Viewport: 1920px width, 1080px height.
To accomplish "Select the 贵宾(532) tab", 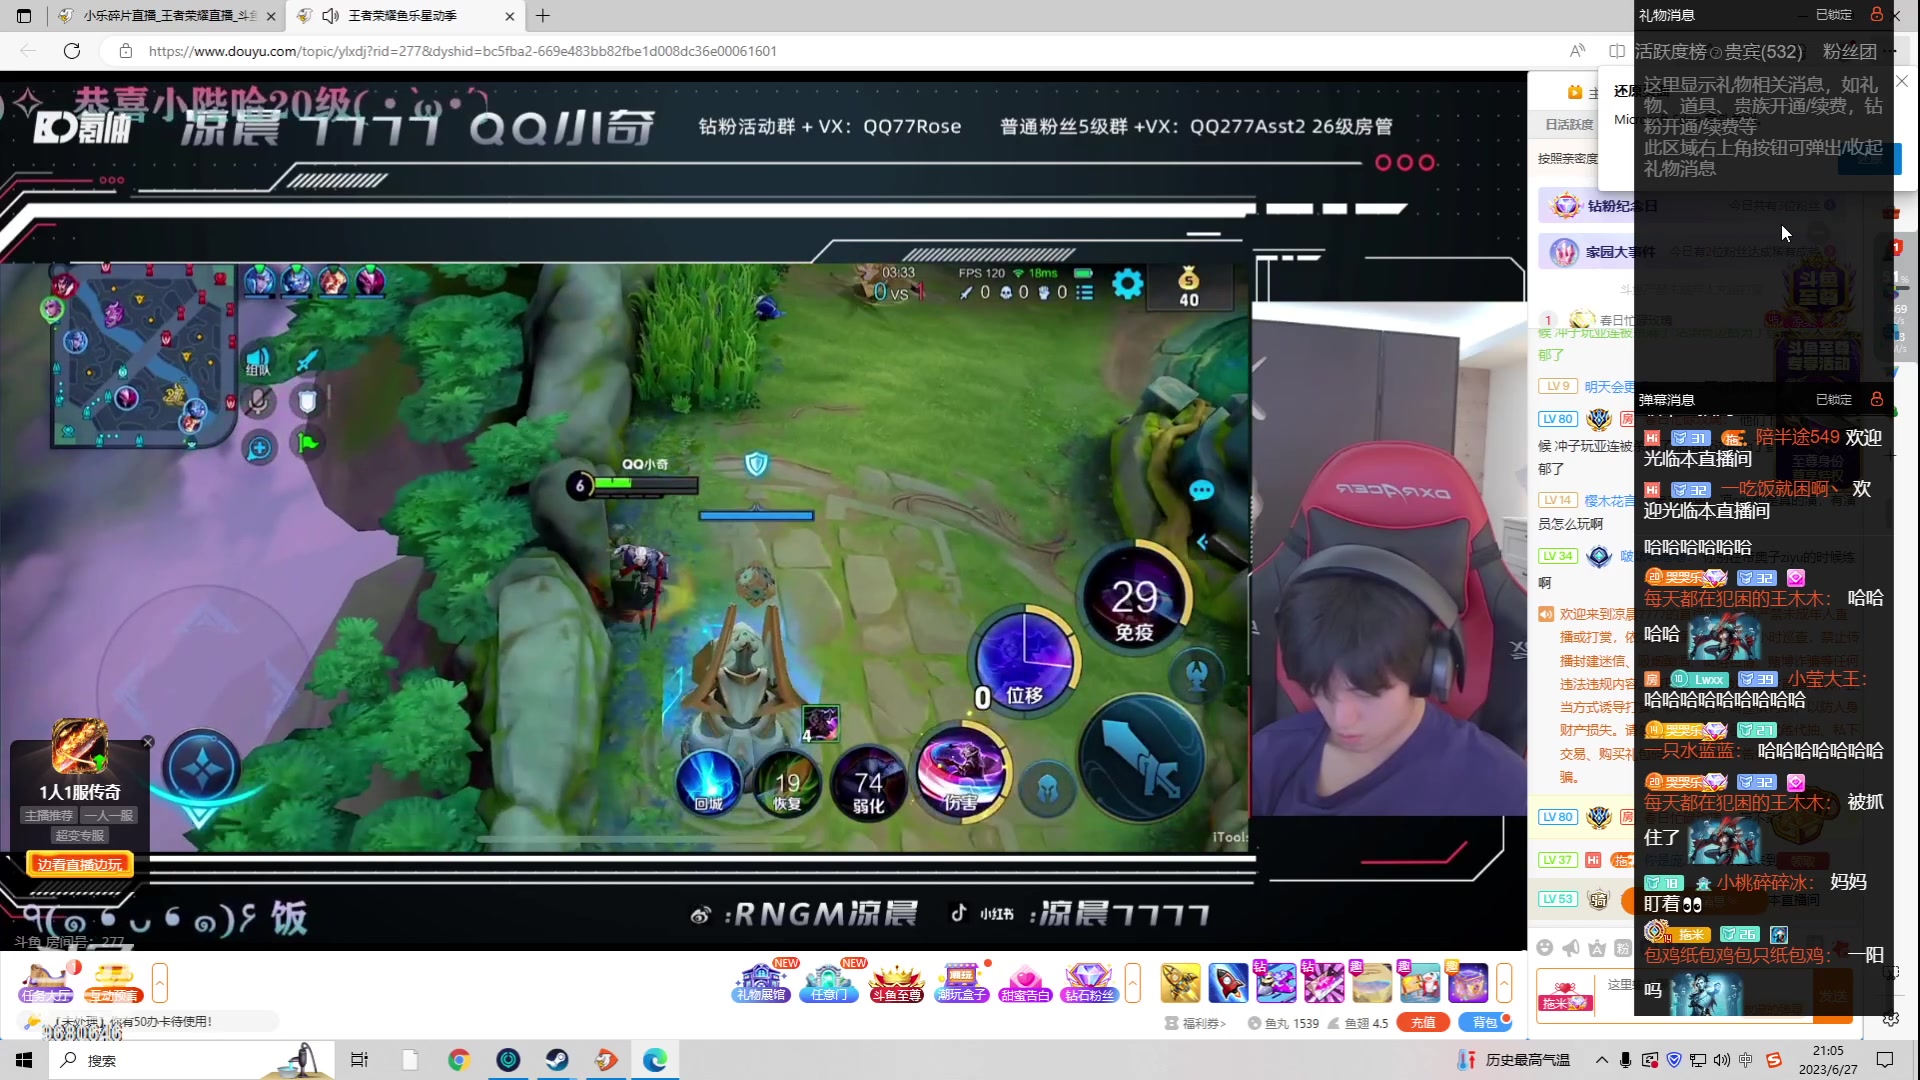I will [x=1764, y=52].
